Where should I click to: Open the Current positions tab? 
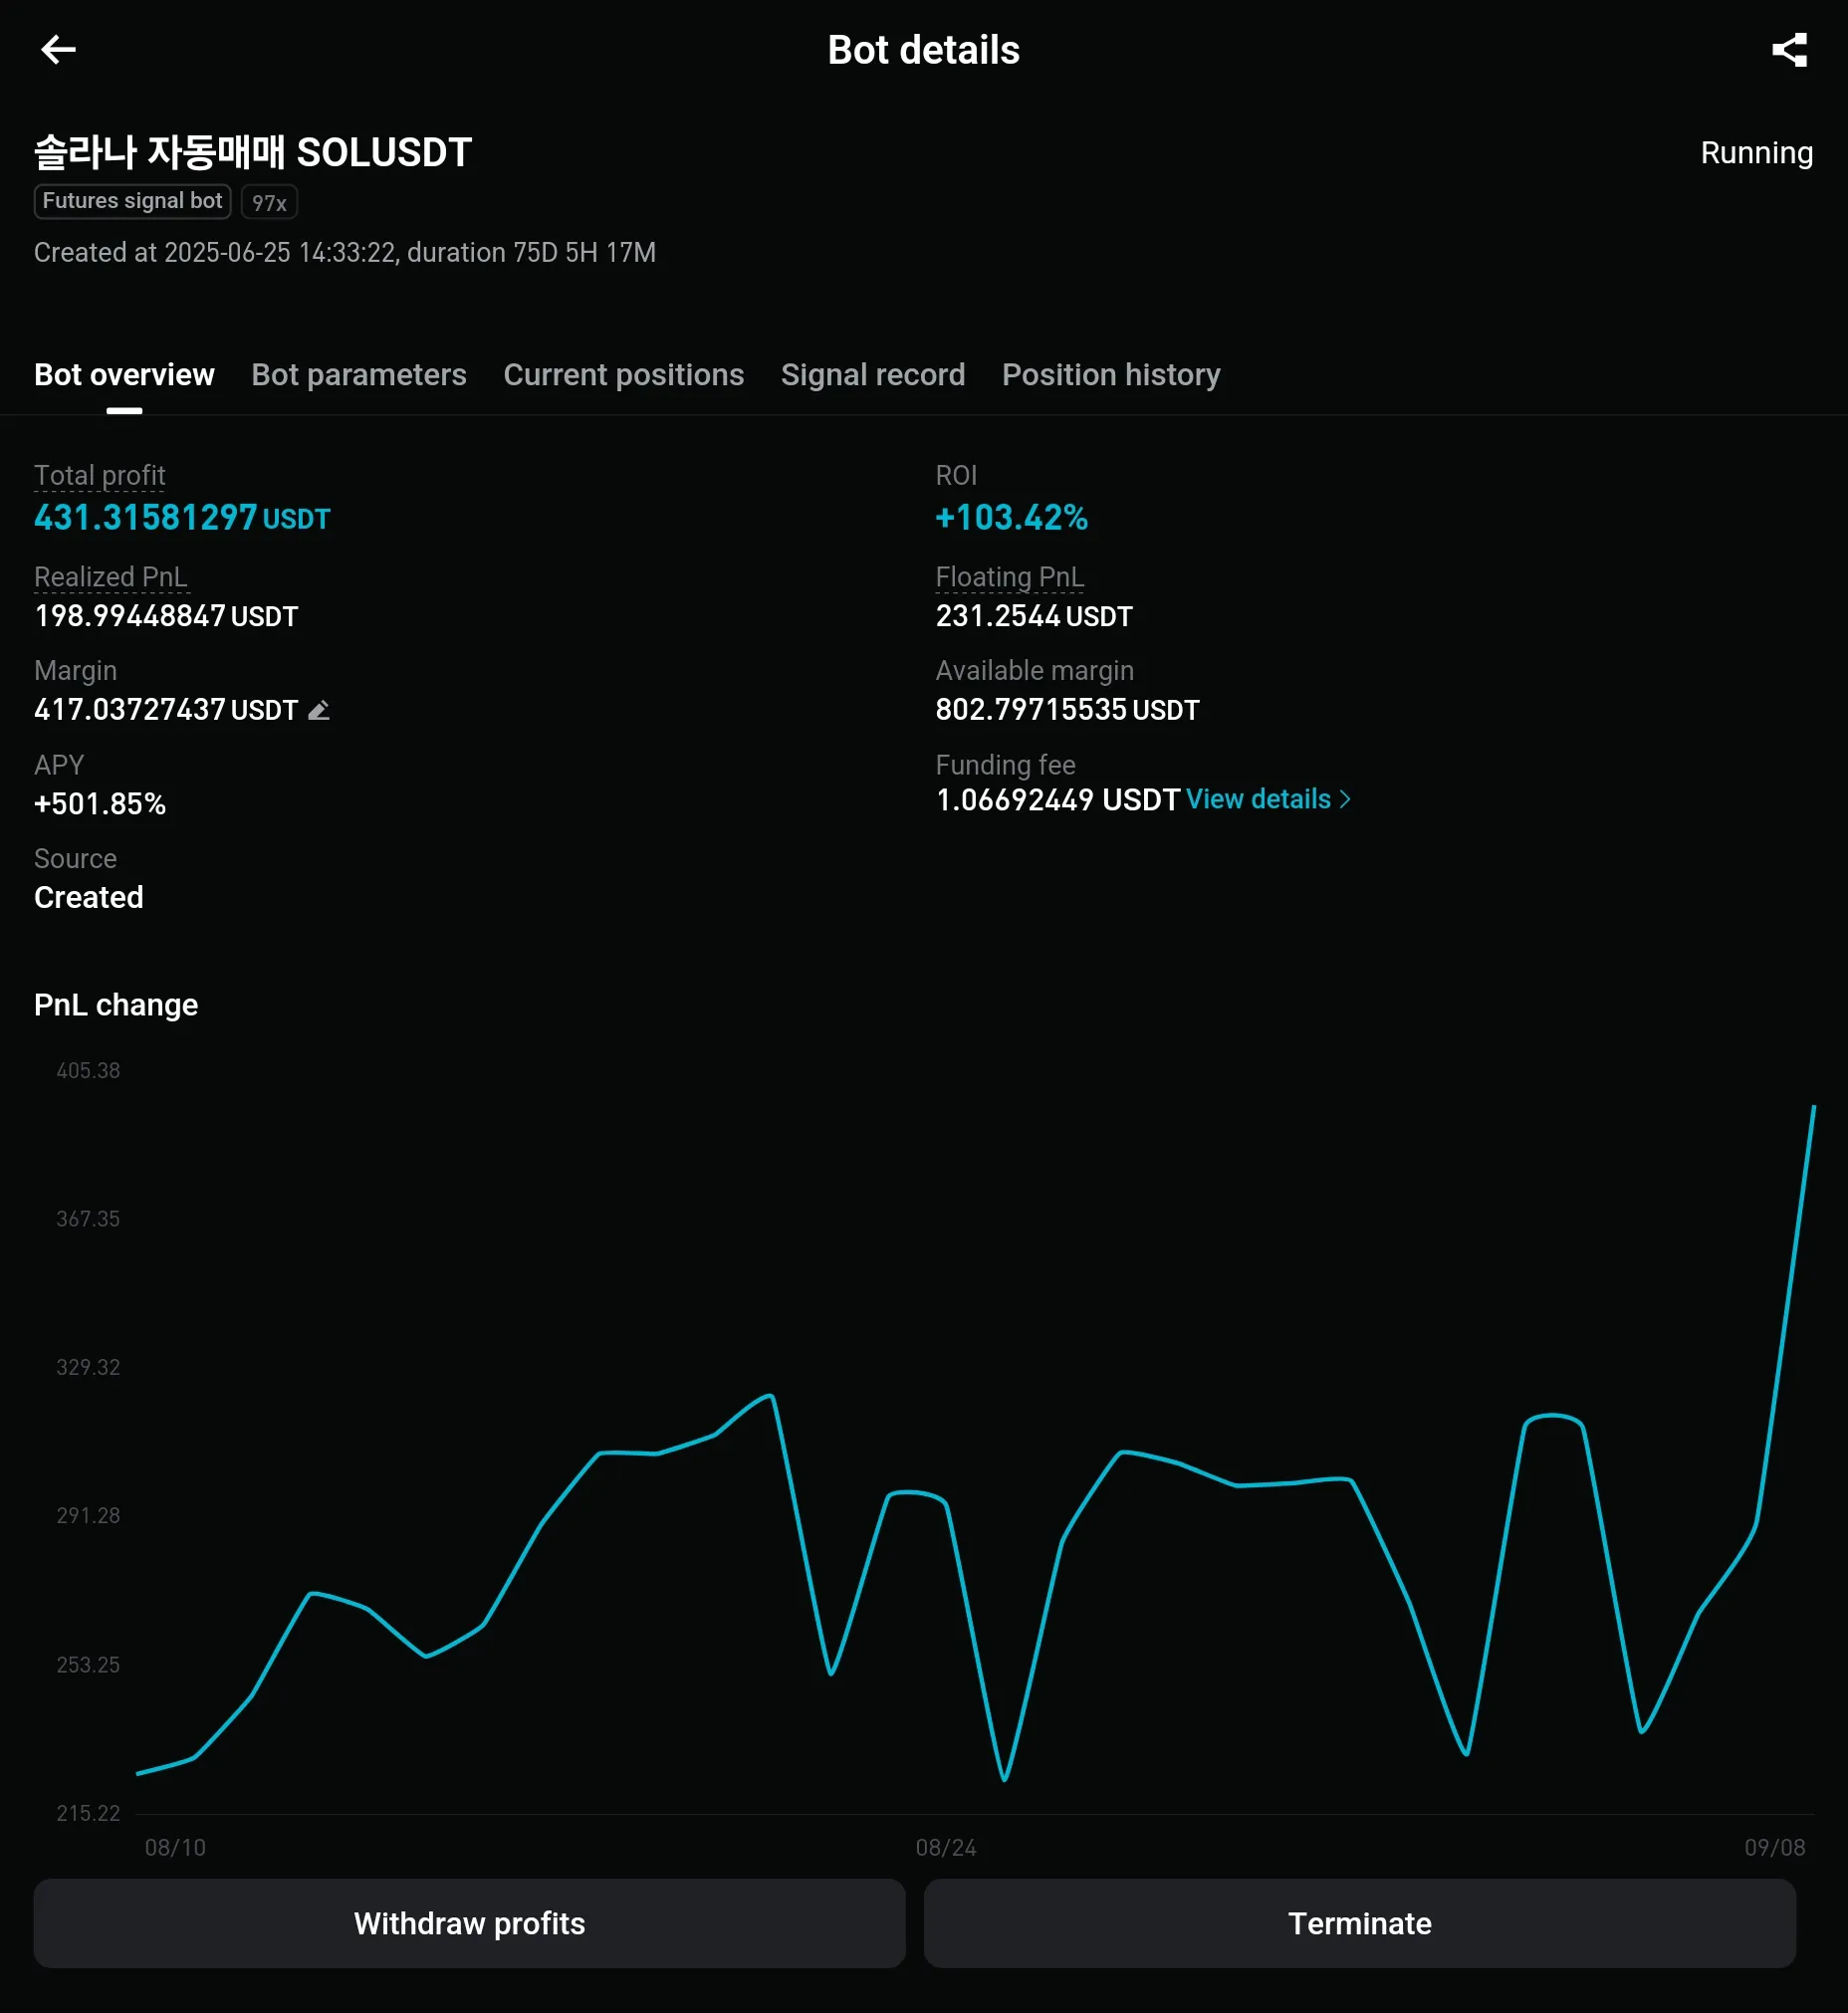[x=623, y=375]
